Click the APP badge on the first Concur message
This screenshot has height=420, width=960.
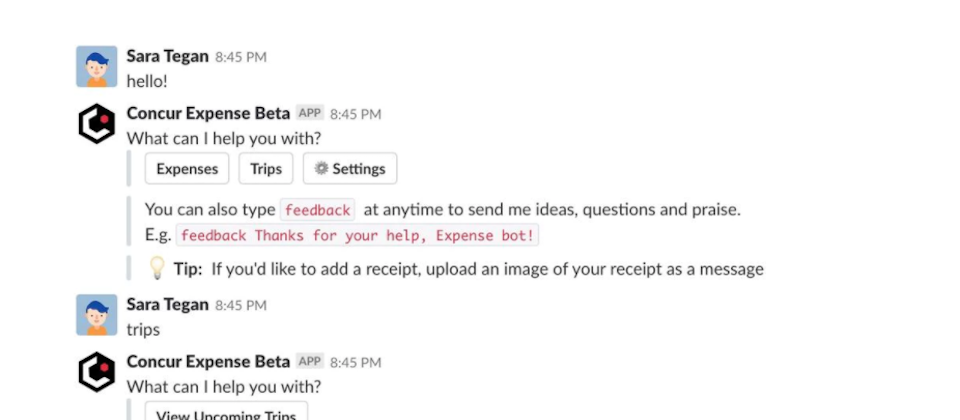pos(310,113)
